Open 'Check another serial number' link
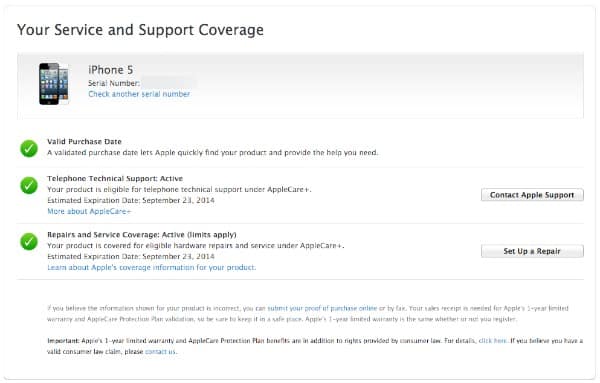The width and height of the screenshot is (600, 383). tap(139, 94)
